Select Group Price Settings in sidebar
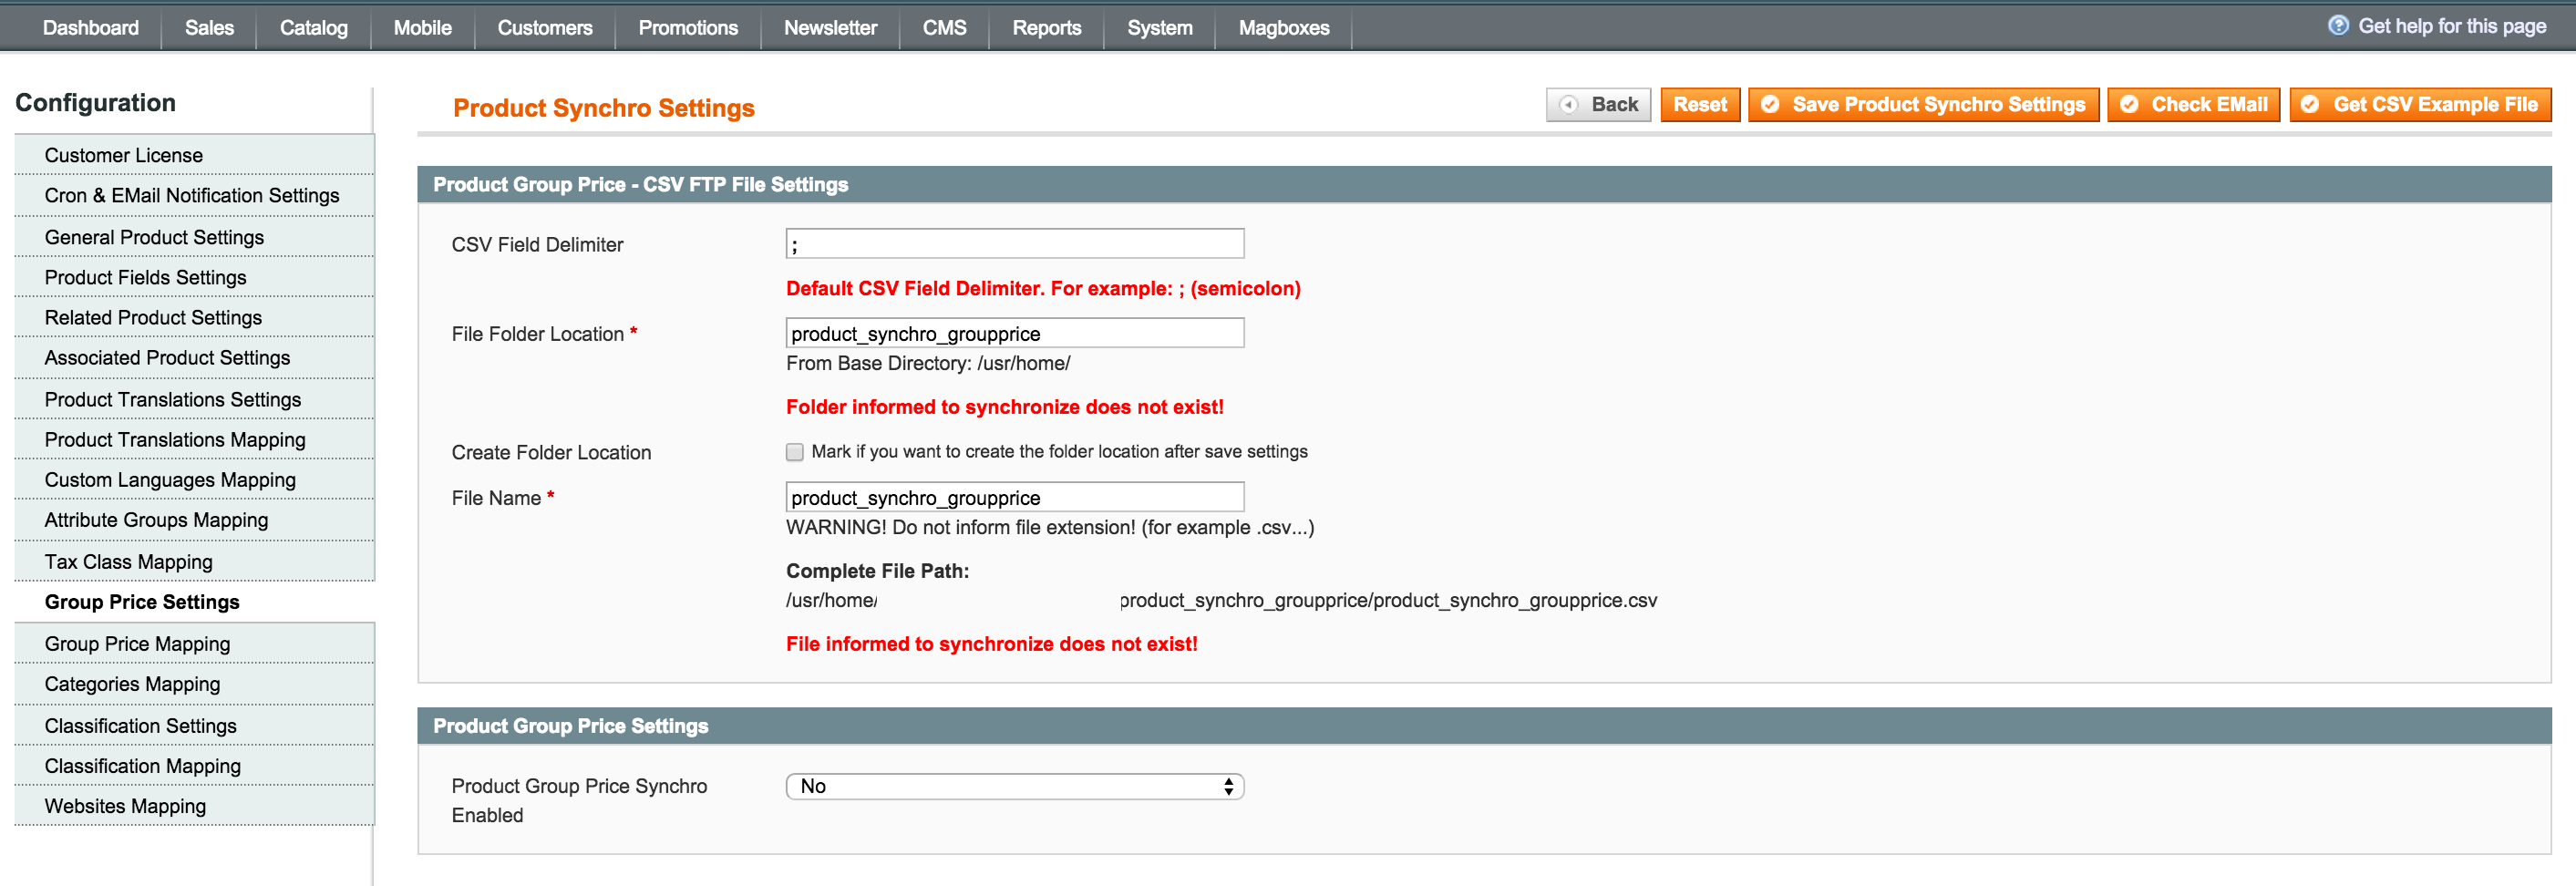 [195, 601]
